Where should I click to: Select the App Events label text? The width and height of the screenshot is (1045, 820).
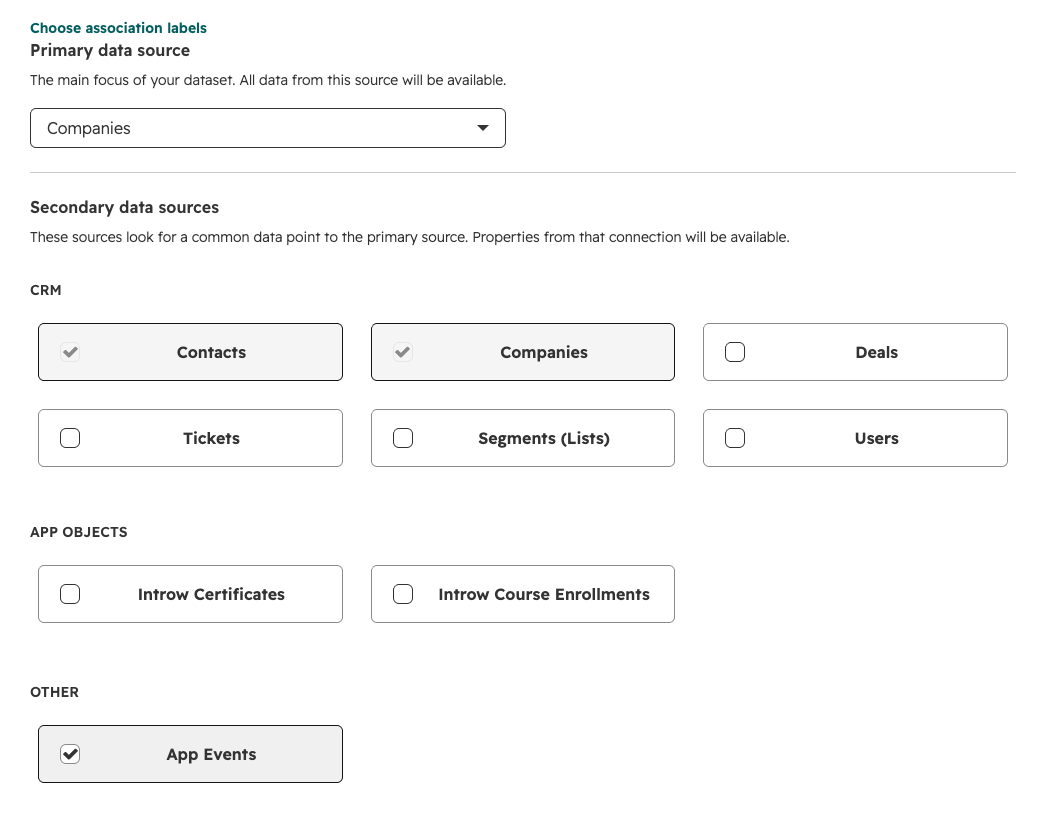click(x=211, y=754)
